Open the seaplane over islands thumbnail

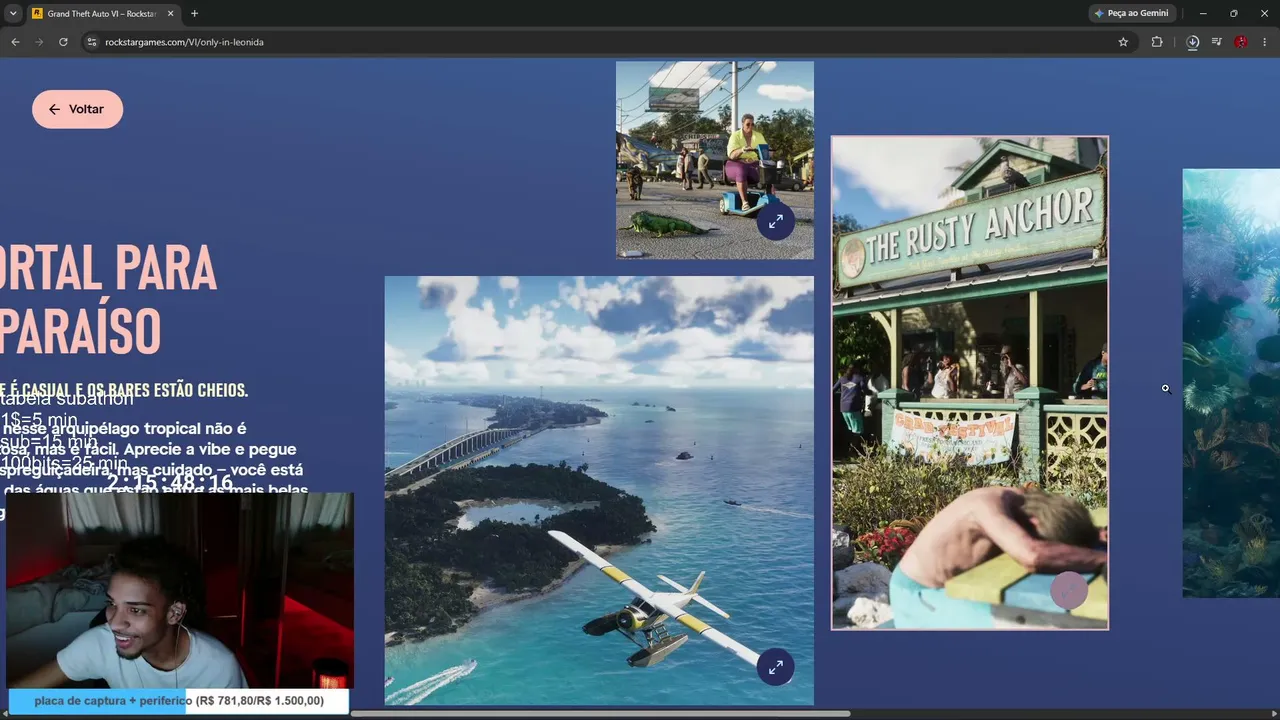[599, 490]
